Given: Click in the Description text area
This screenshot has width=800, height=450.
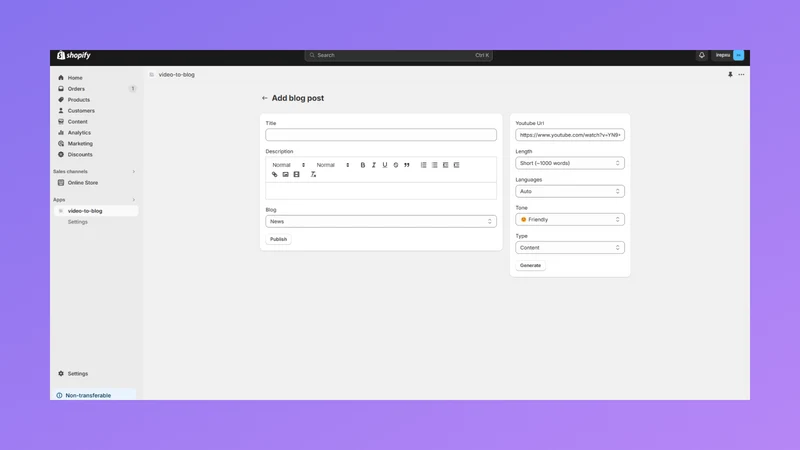Looking at the screenshot, I should point(381,191).
